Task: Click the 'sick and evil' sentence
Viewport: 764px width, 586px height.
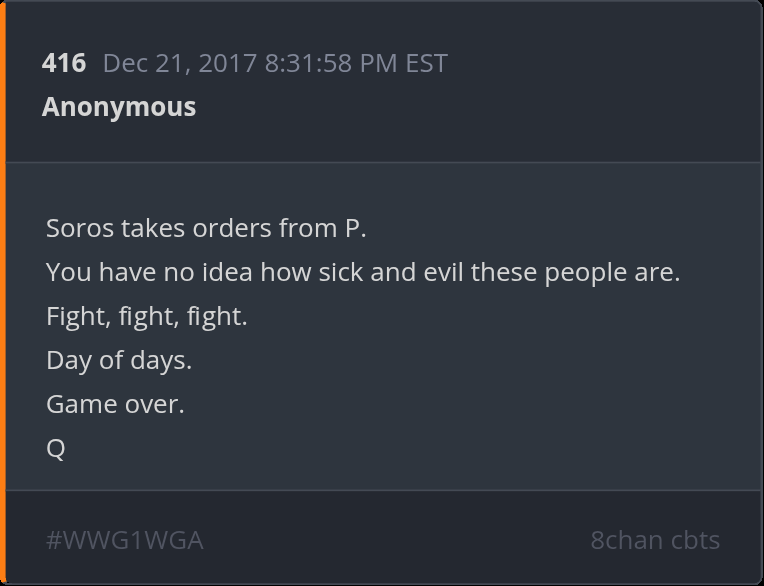Action: point(362,272)
